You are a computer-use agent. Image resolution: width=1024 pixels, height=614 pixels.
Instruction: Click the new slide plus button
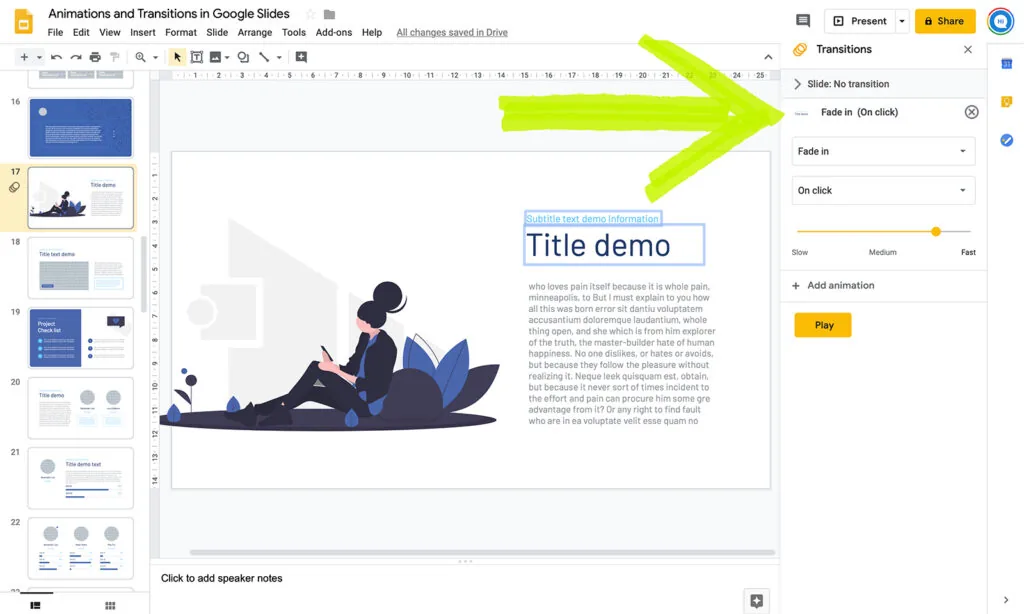(24, 57)
